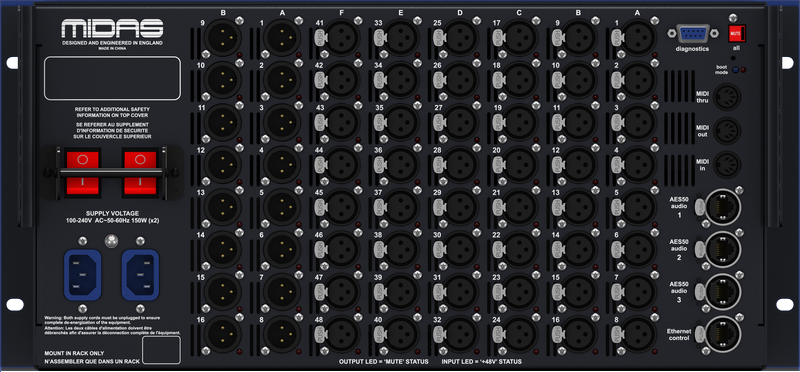800x372 pixels.
Task: Push the blue boot mode button
Action: tap(735, 70)
